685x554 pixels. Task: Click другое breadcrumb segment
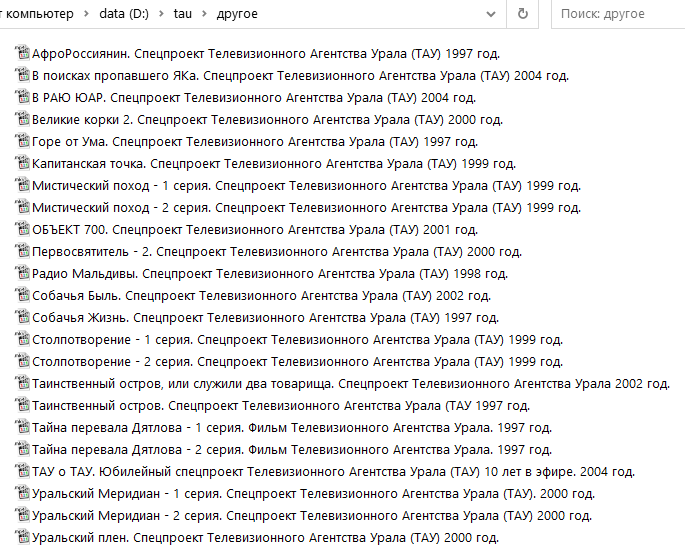coord(237,14)
